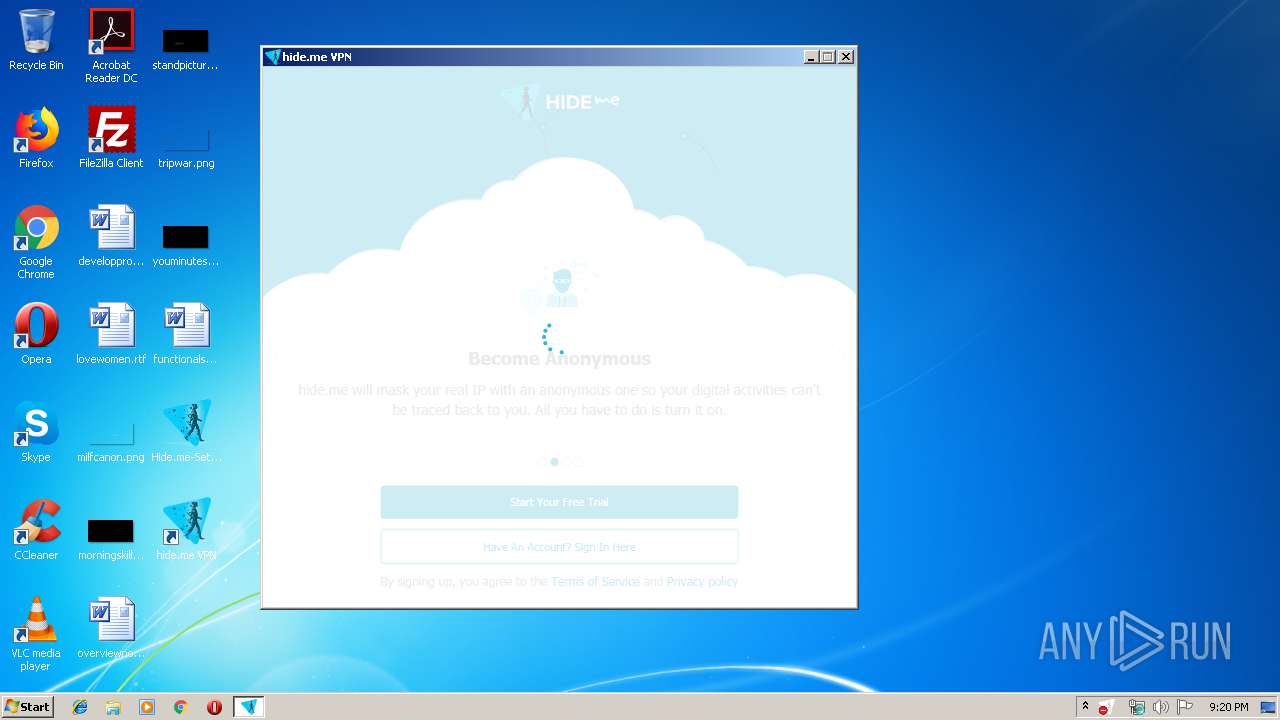Select the standpictur… desktop file

[x=185, y=48]
